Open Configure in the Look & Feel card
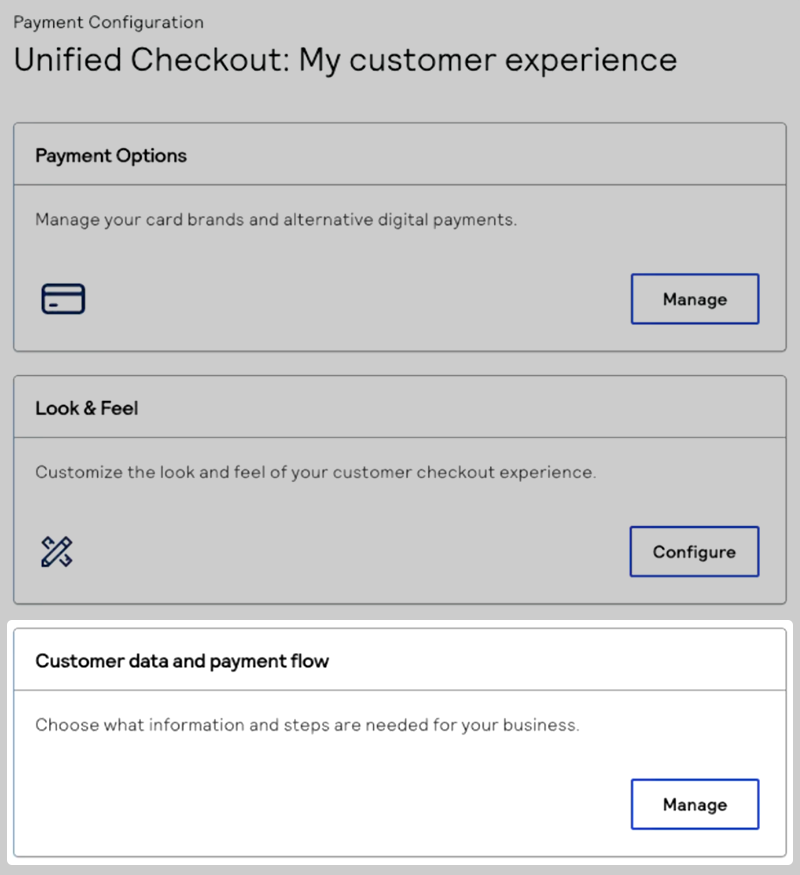 [693, 551]
